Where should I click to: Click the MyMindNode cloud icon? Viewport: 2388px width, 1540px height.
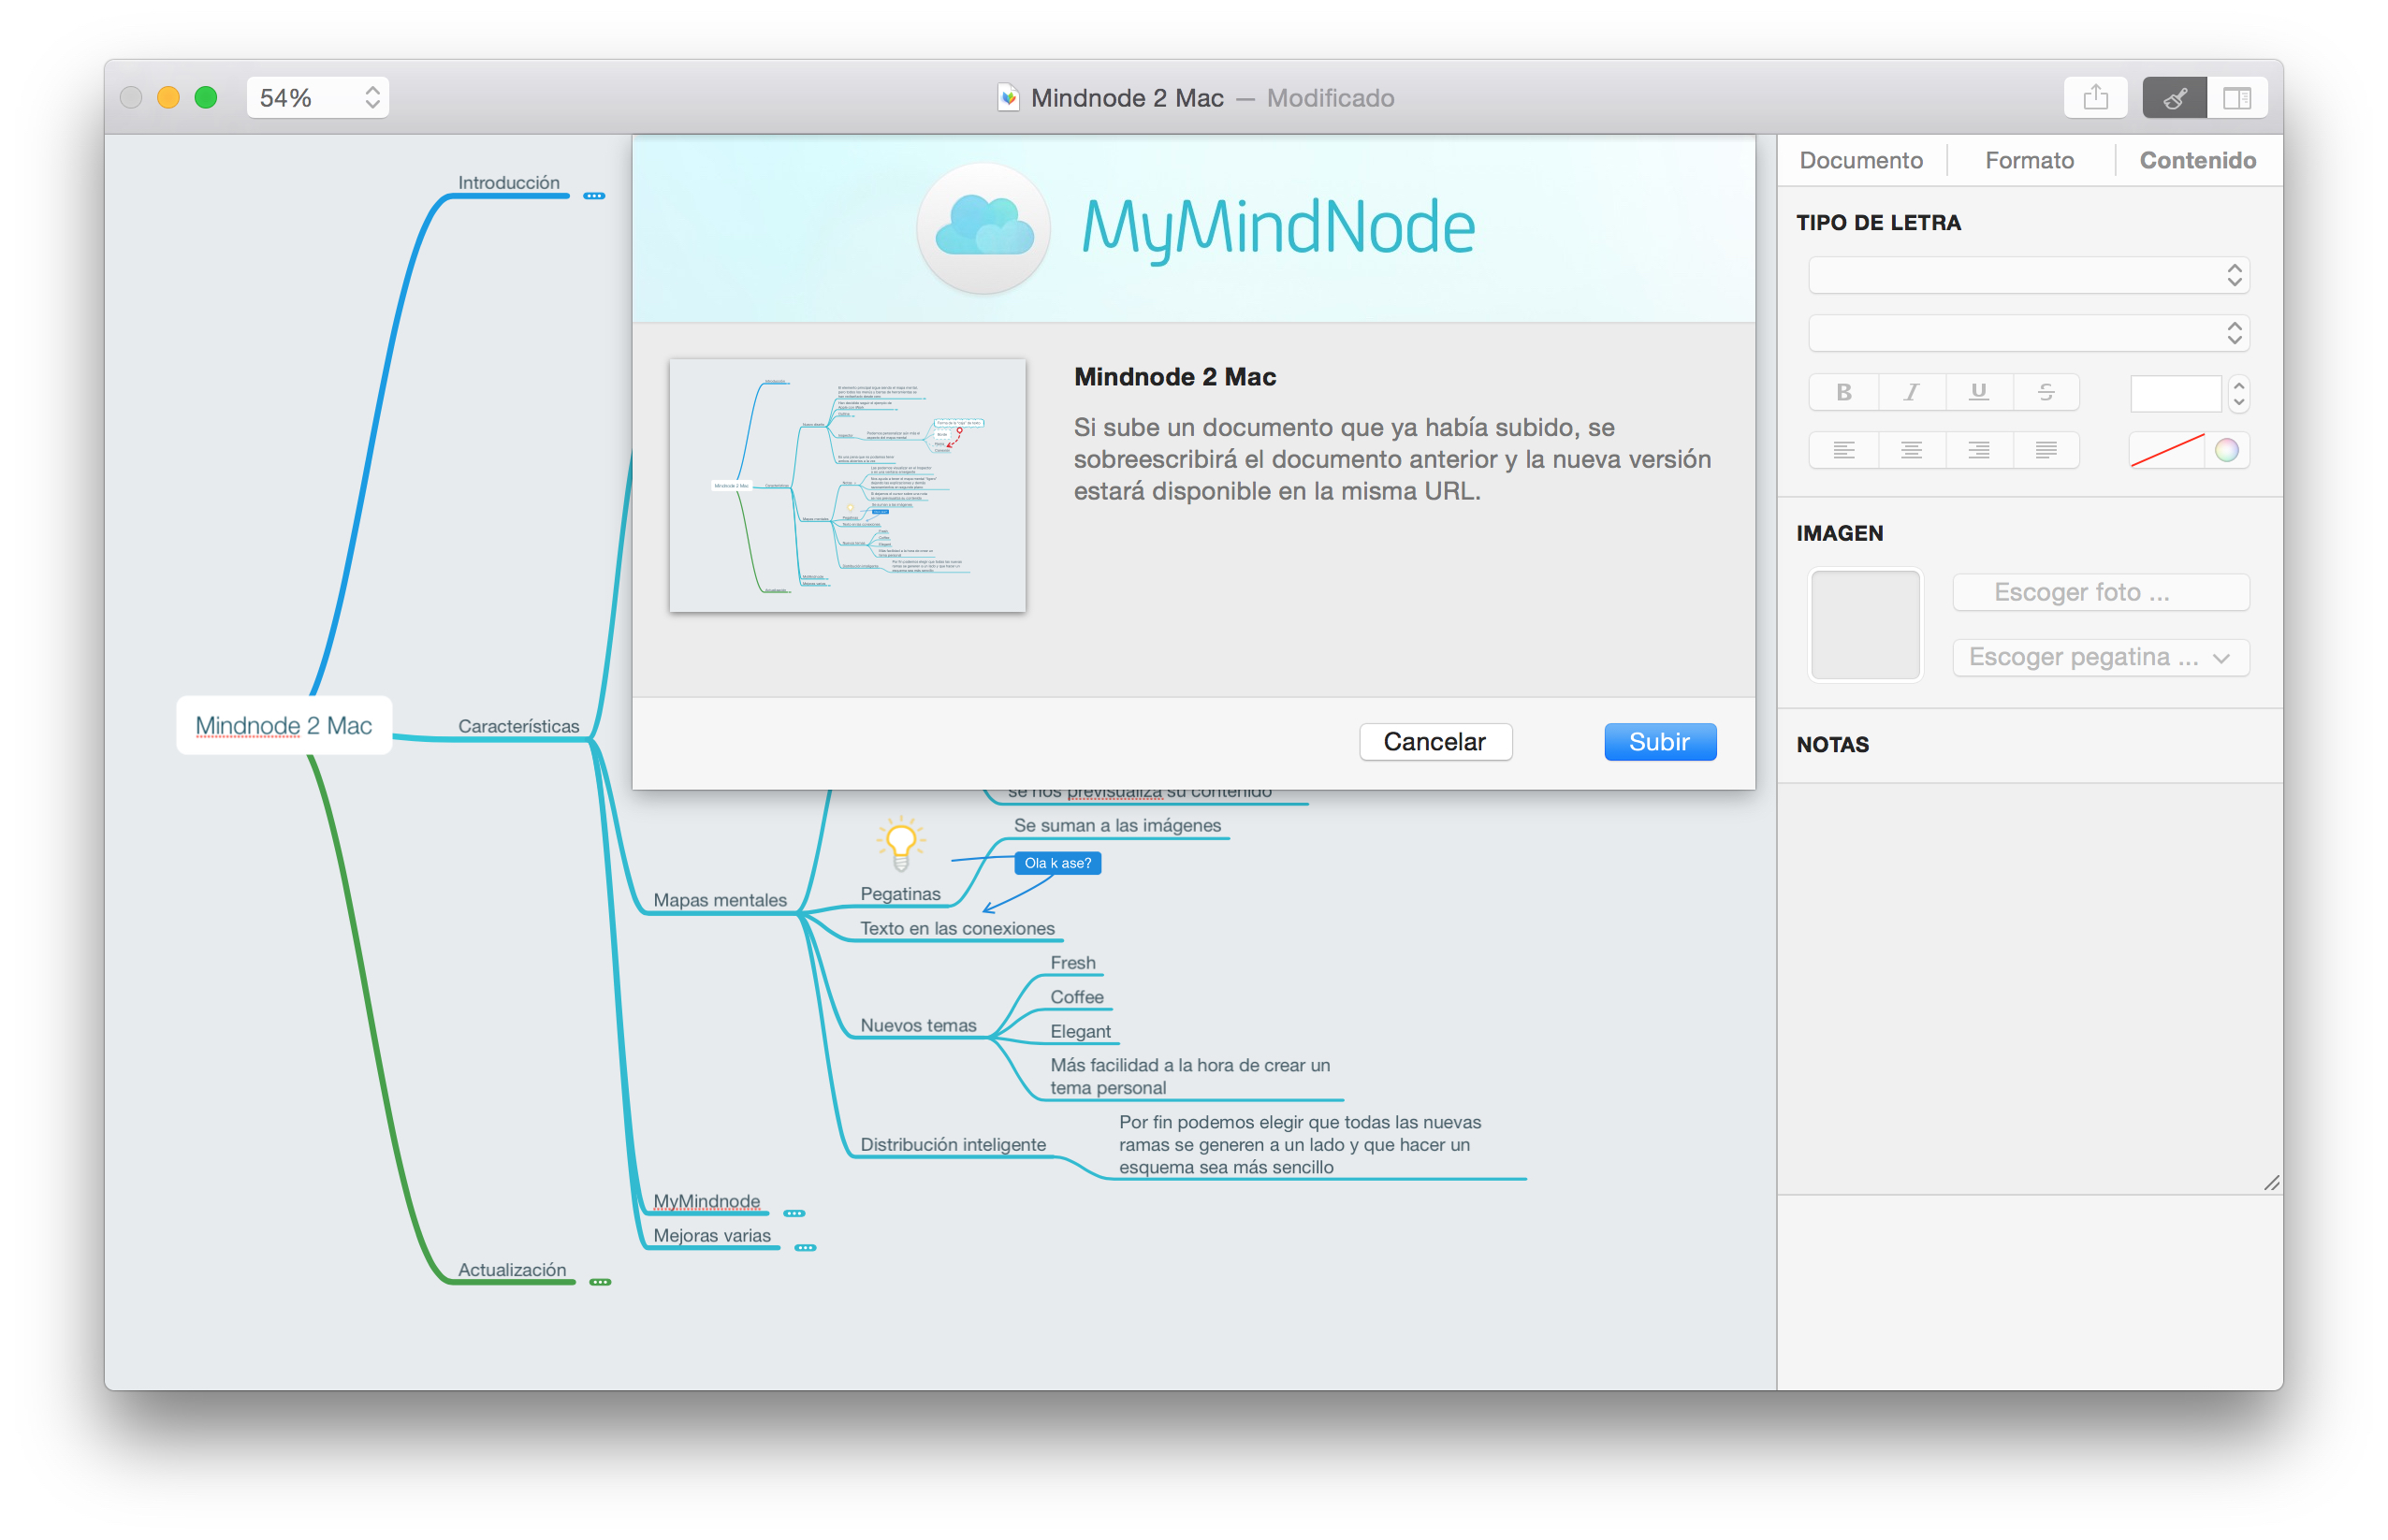[x=984, y=227]
